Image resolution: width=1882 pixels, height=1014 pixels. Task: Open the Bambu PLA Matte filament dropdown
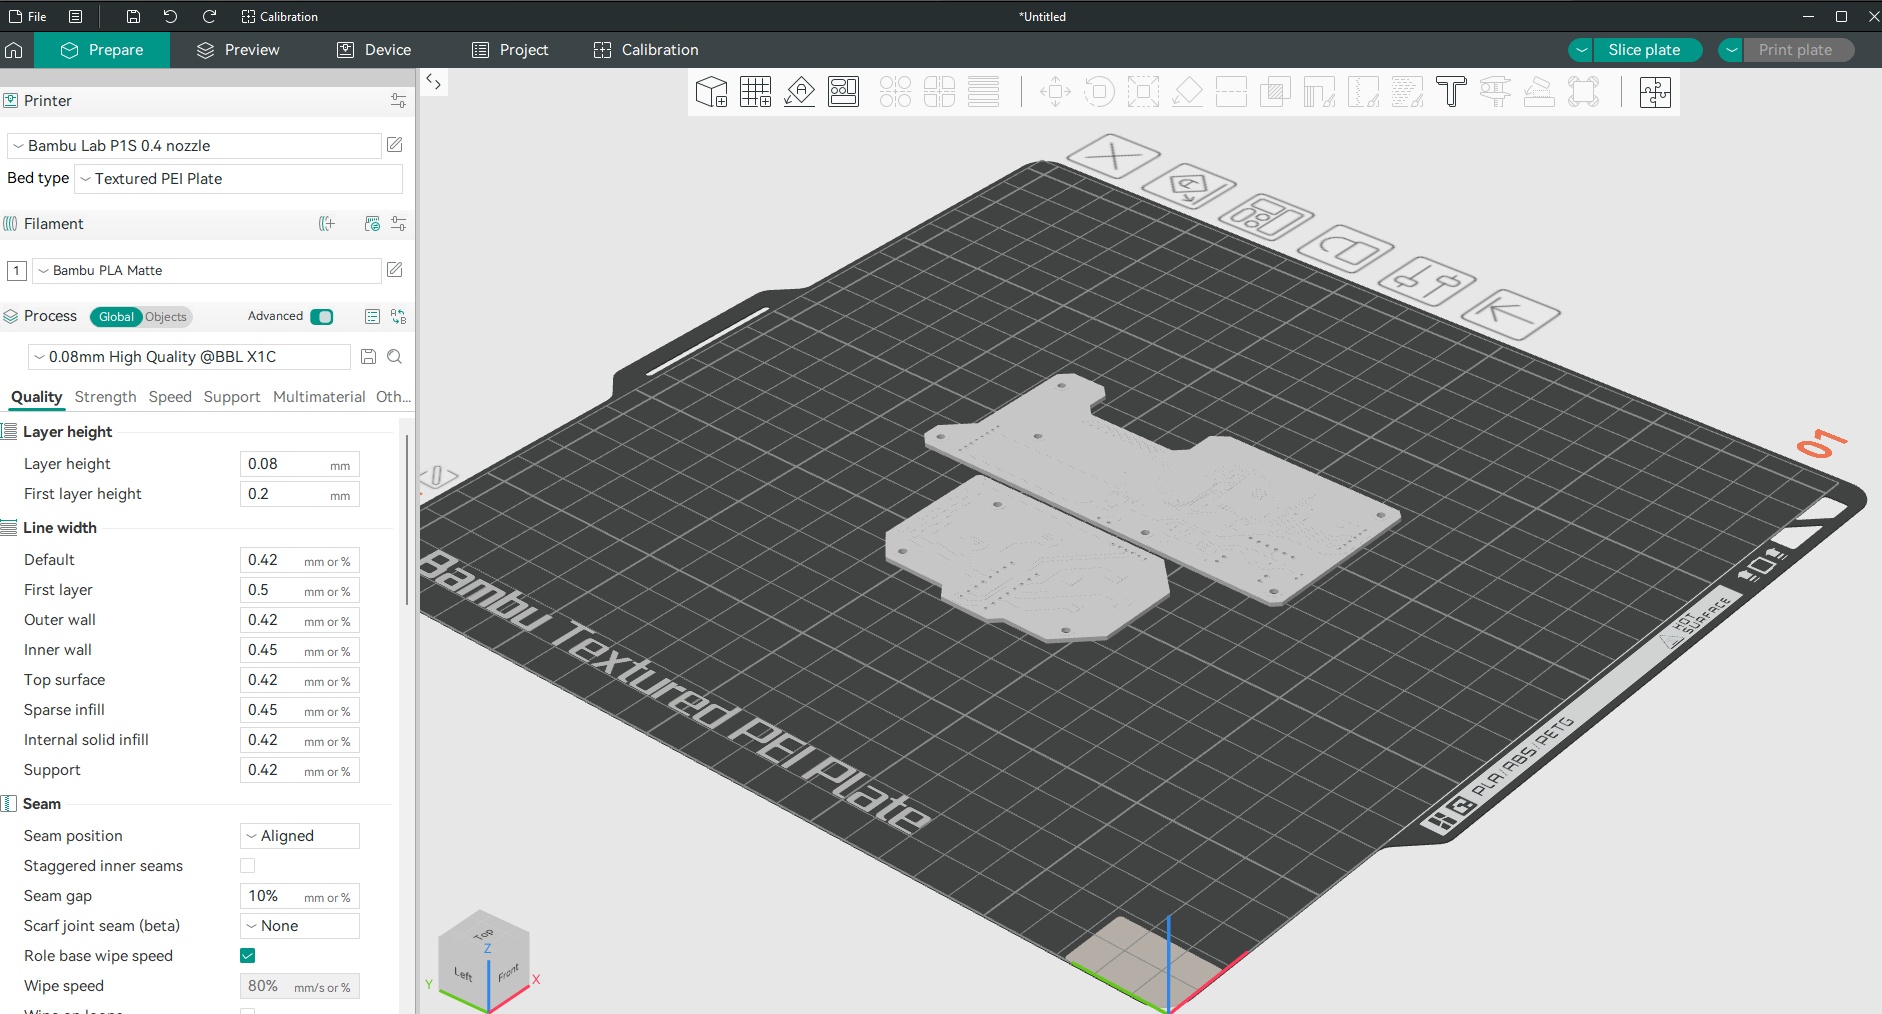[207, 271]
